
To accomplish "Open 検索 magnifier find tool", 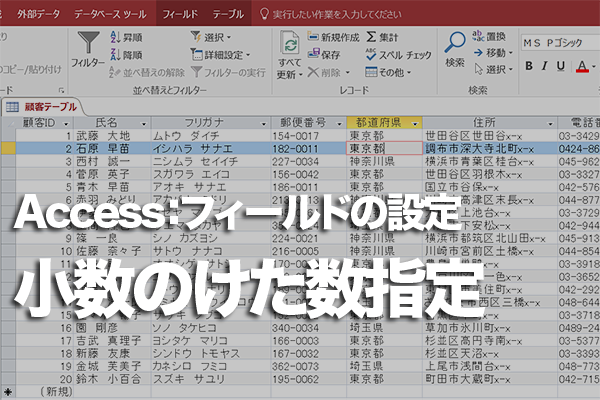I will (455, 49).
